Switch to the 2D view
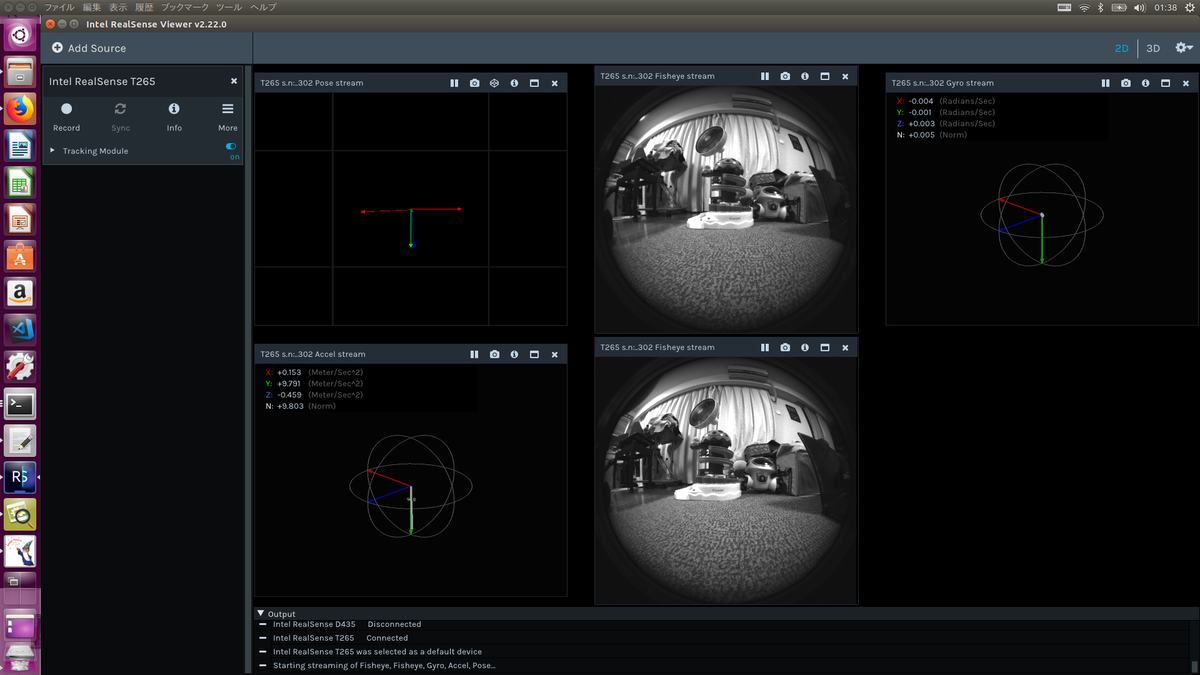 [x=1122, y=48]
